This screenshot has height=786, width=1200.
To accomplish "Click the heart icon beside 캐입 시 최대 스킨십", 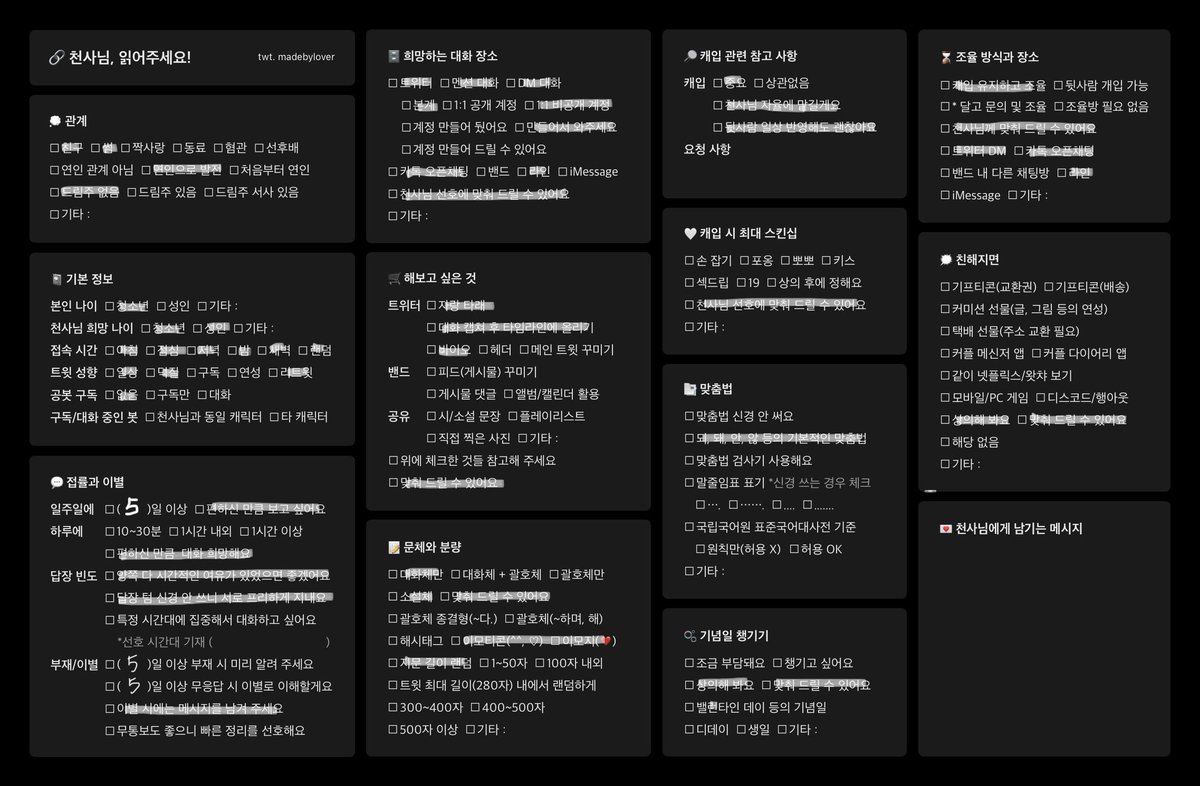I will click(690, 234).
